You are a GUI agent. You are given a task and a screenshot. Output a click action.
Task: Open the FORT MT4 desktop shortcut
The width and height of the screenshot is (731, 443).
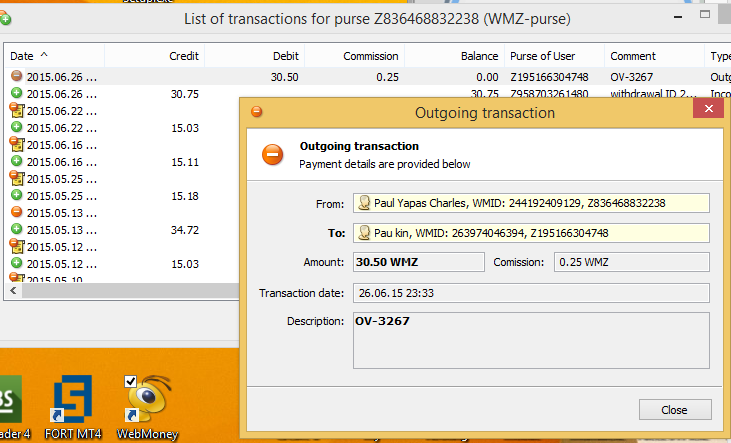coord(73,407)
